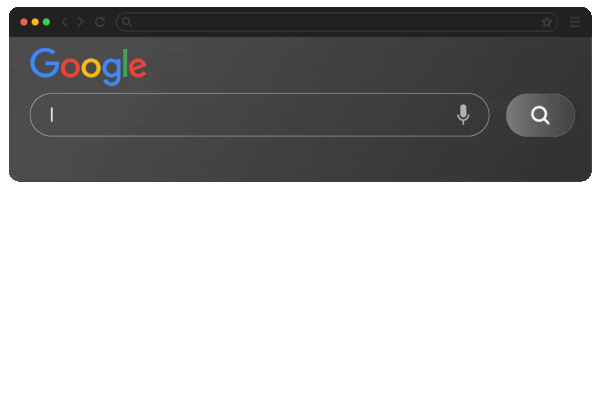The image size is (600, 410).
Task: Click the browser forward arrow
Action: 80,22
